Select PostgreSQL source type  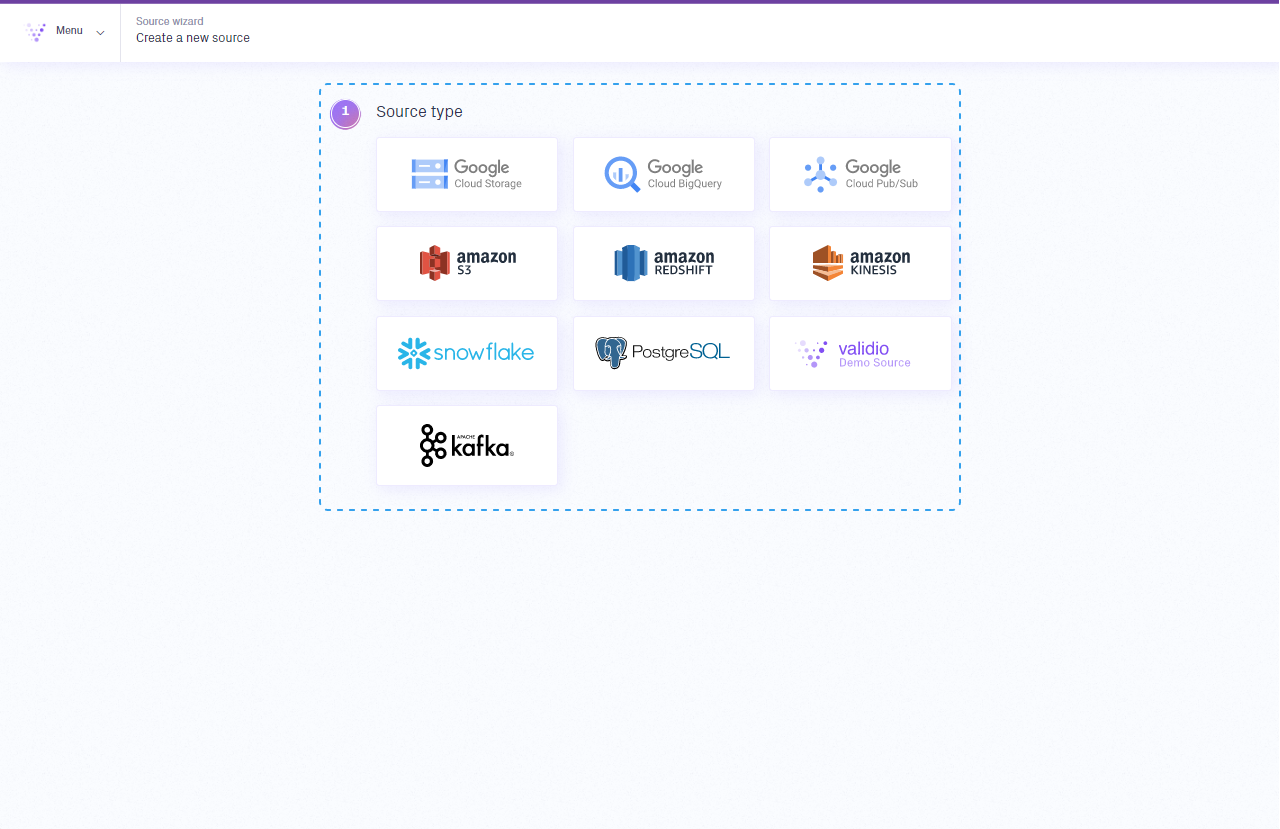664,353
